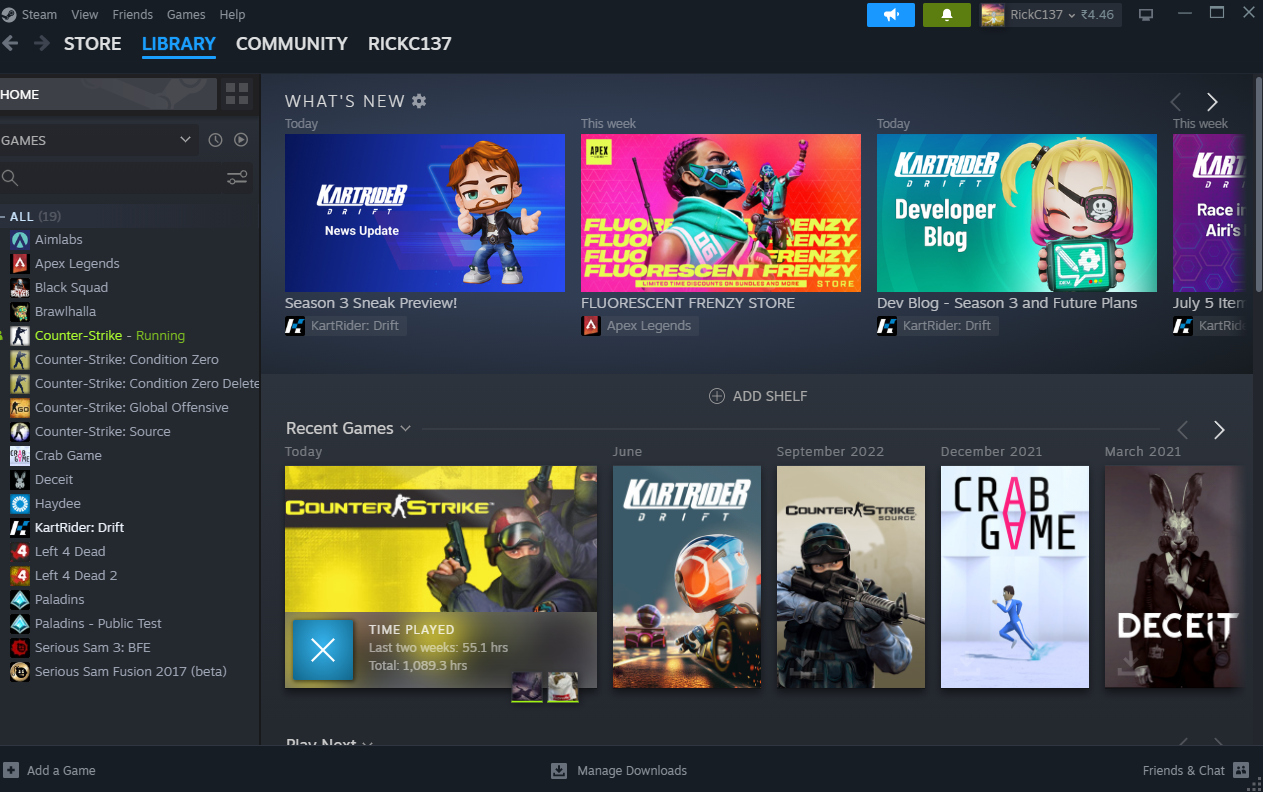Open the Recent Games shelf dropdown
The image size is (1263, 792).
tap(405, 429)
